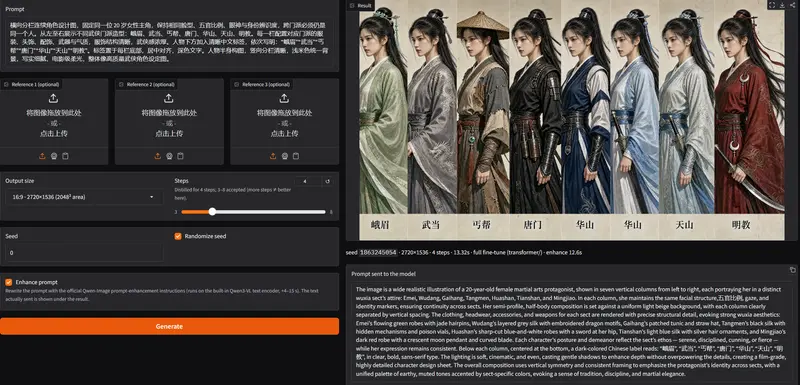Screen dimensions: 800x385
Task: Click the Reference 2 image label icon
Action: click(x=121, y=84)
